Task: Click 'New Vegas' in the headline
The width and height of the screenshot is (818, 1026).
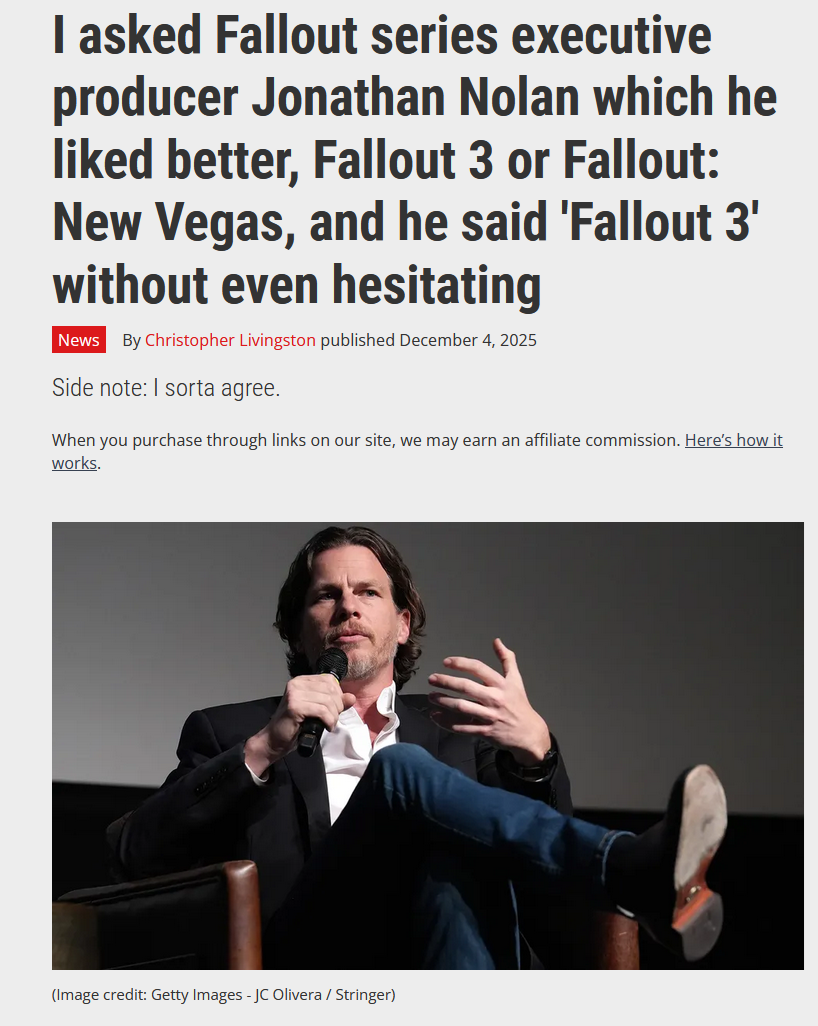Action: [x=169, y=222]
